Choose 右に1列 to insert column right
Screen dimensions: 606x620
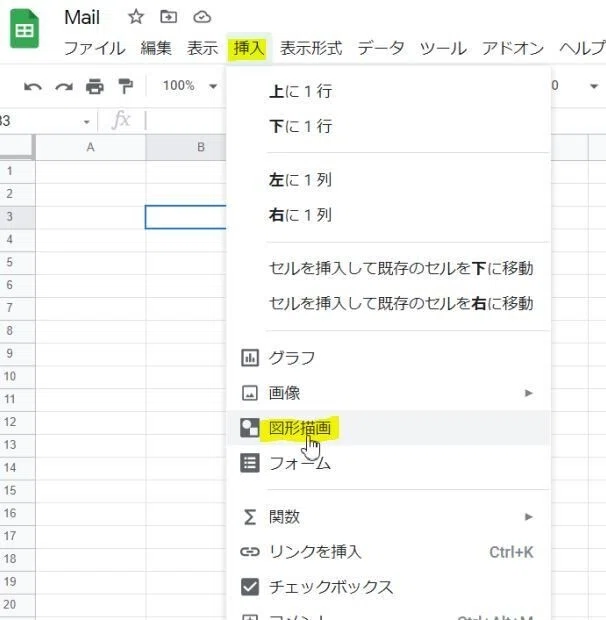[x=389, y=215]
